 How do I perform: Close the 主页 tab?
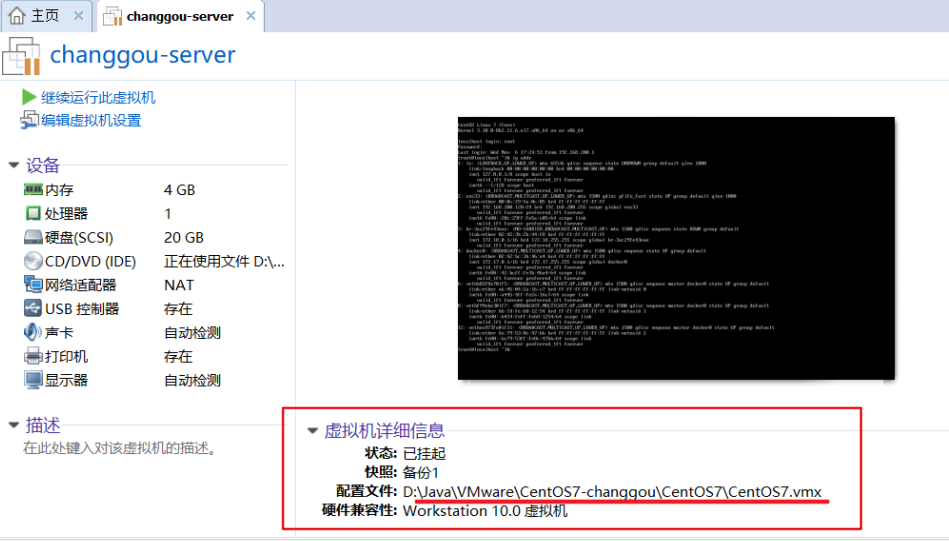click(78, 16)
